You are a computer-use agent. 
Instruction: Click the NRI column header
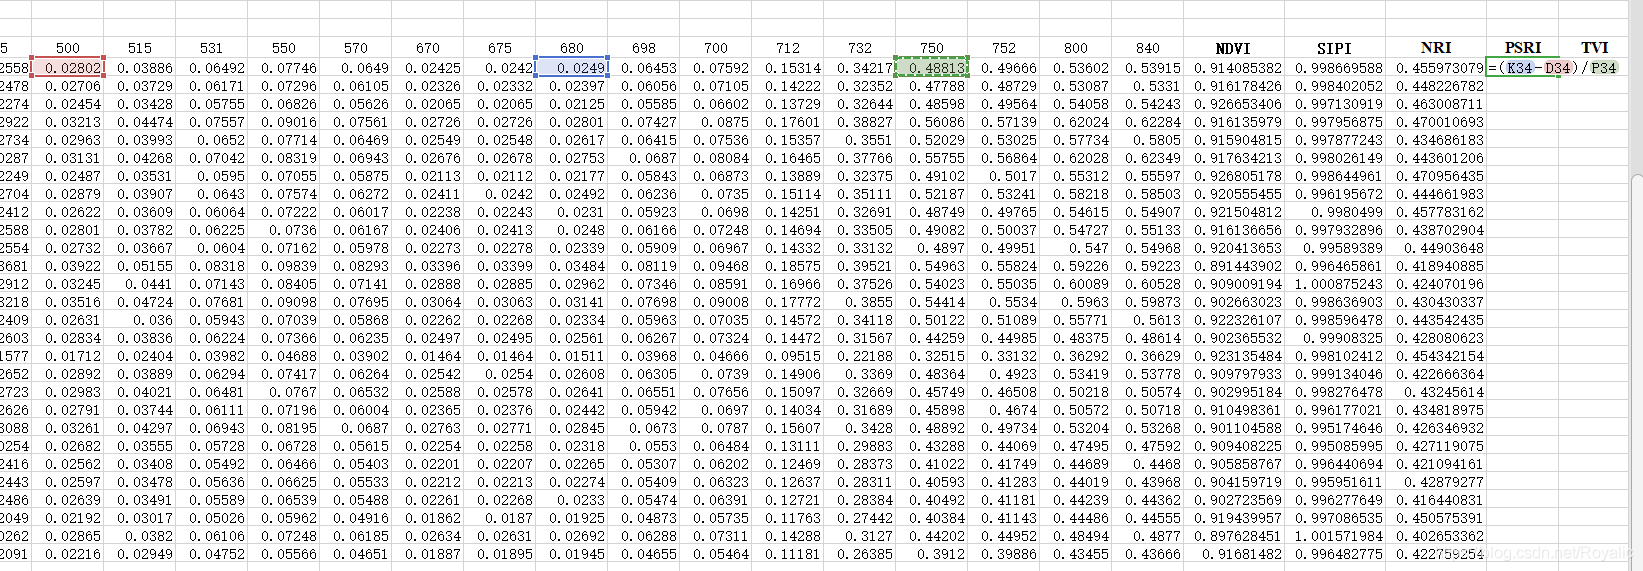pyautogui.click(x=1436, y=48)
